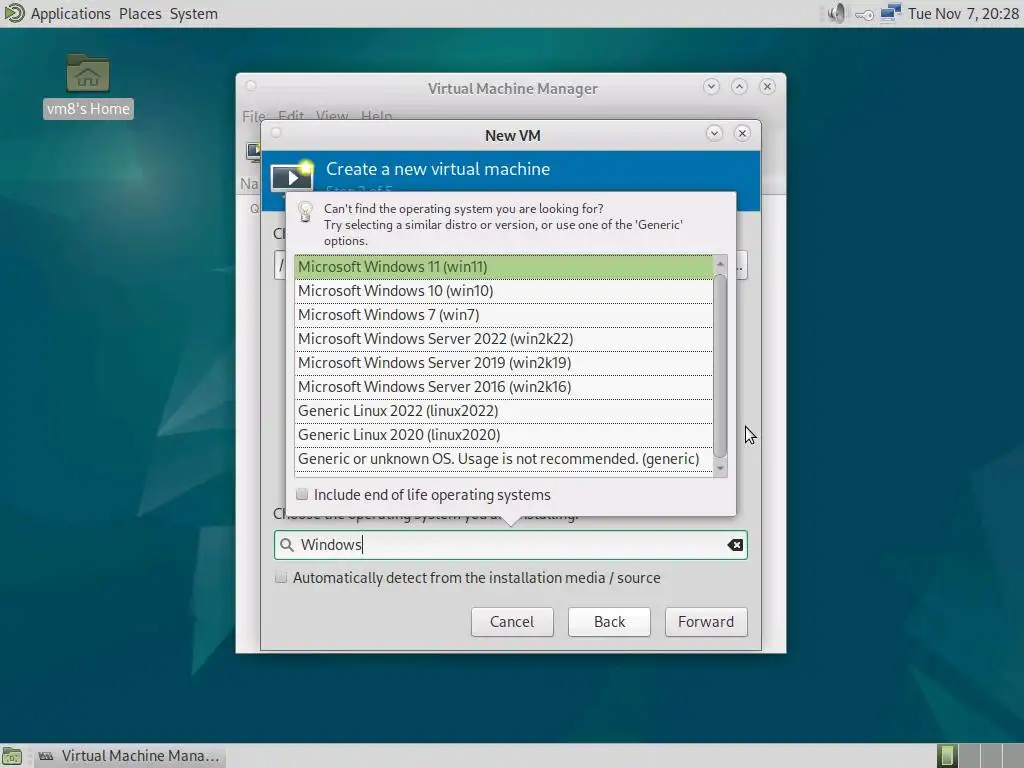The width and height of the screenshot is (1024, 768).
Task: Open the Places menu
Action: (x=140, y=14)
